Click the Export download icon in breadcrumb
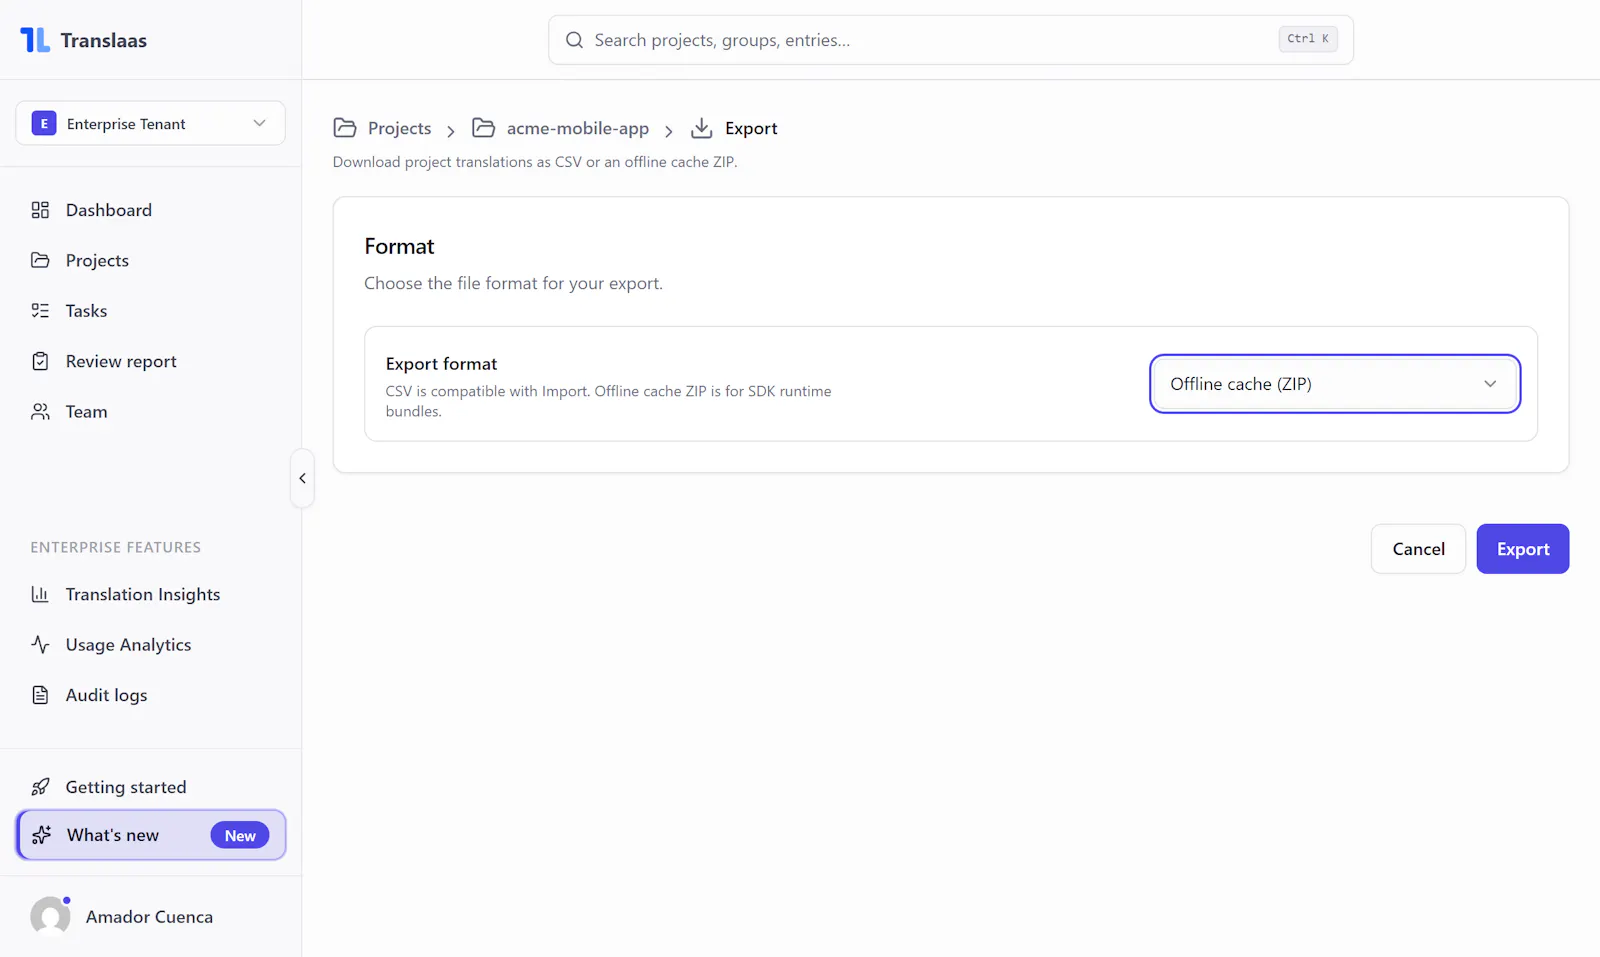This screenshot has width=1600, height=957. pos(702,128)
